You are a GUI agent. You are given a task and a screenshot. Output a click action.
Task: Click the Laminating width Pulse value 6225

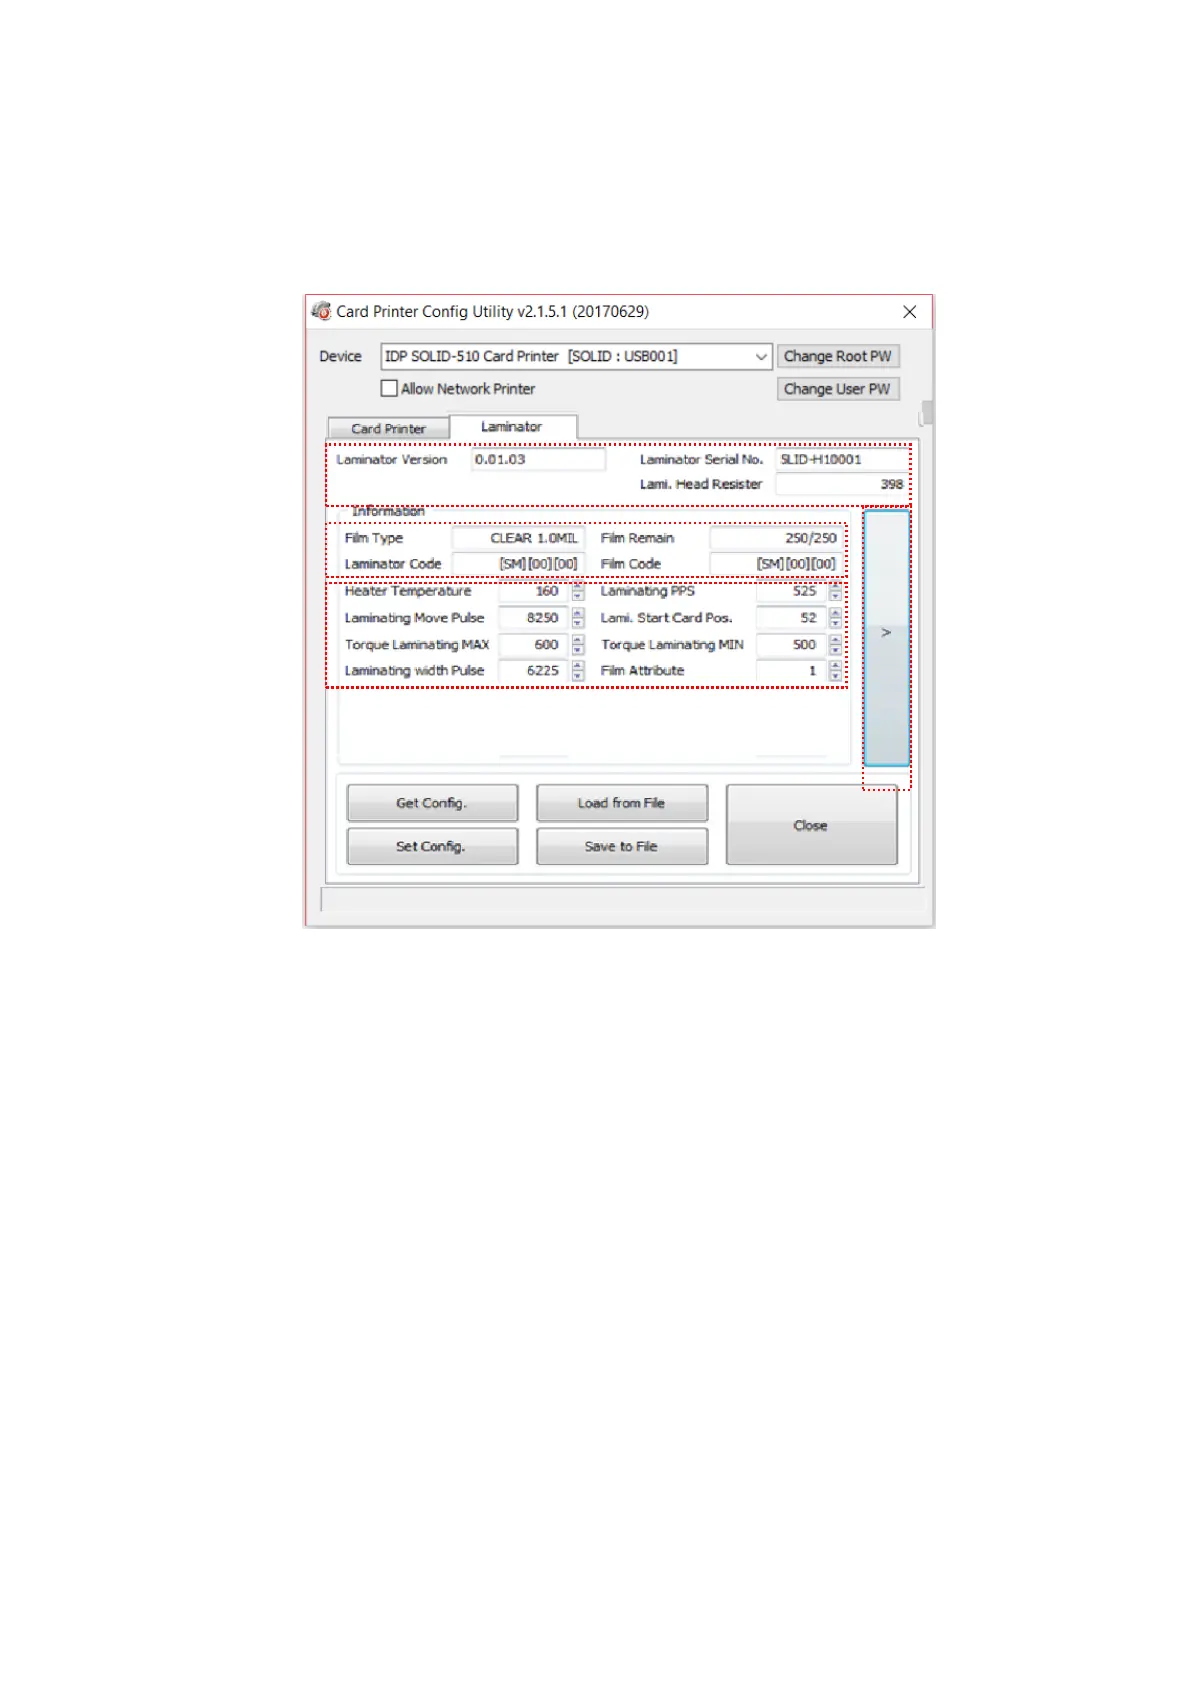pyautogui.click(x=534, y=671)
